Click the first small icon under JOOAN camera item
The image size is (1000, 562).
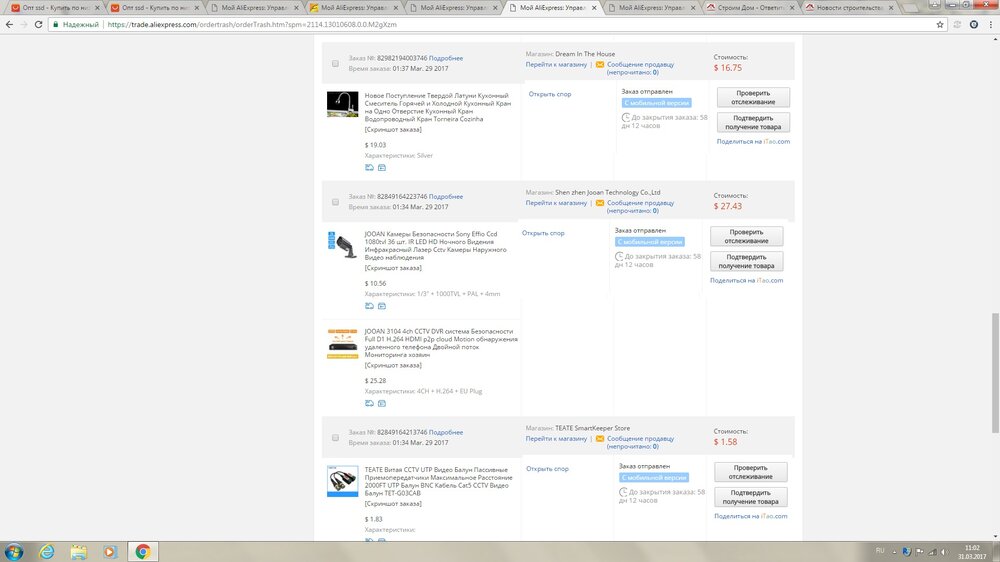click(369, 306)
